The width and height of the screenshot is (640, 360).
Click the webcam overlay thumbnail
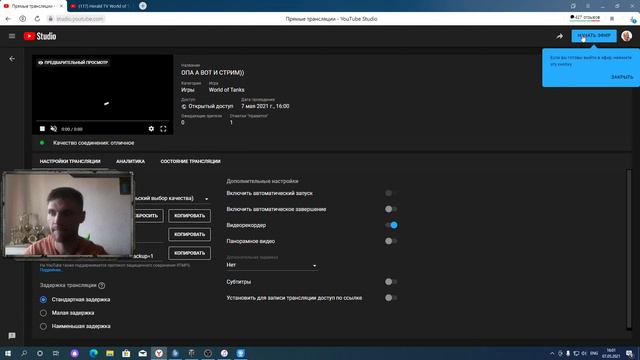[69, 215]
